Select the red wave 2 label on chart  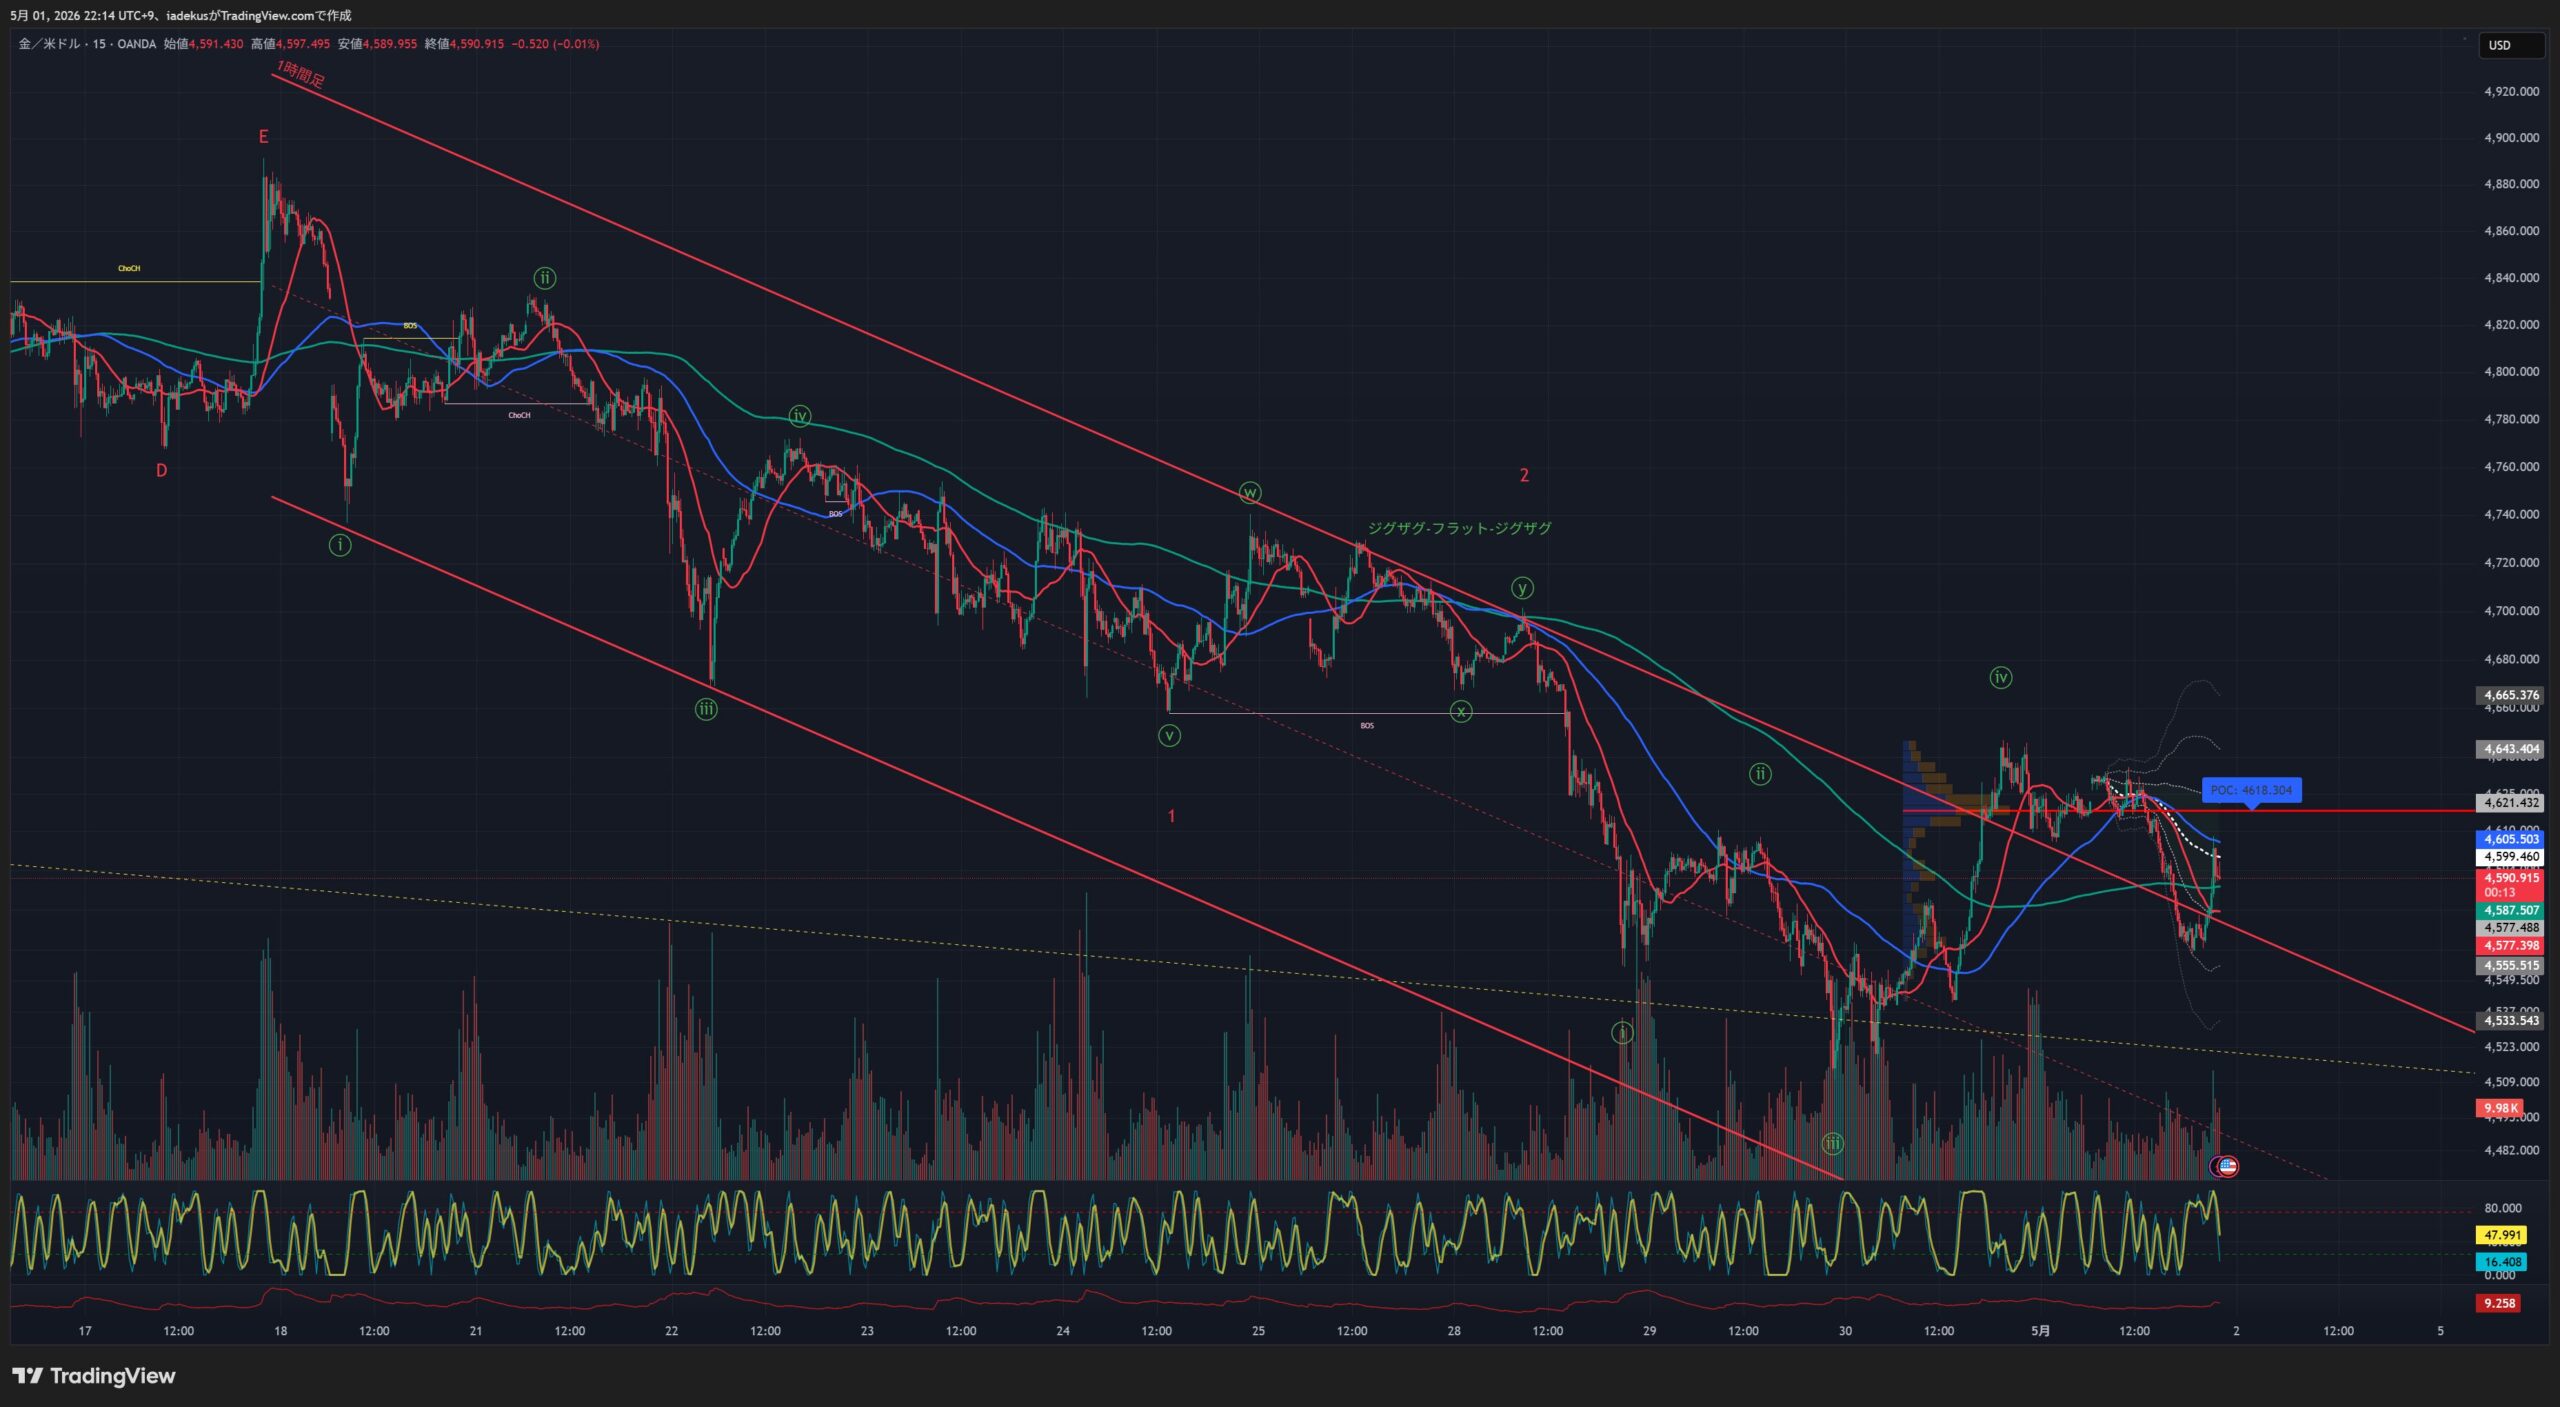(1524, 475)
